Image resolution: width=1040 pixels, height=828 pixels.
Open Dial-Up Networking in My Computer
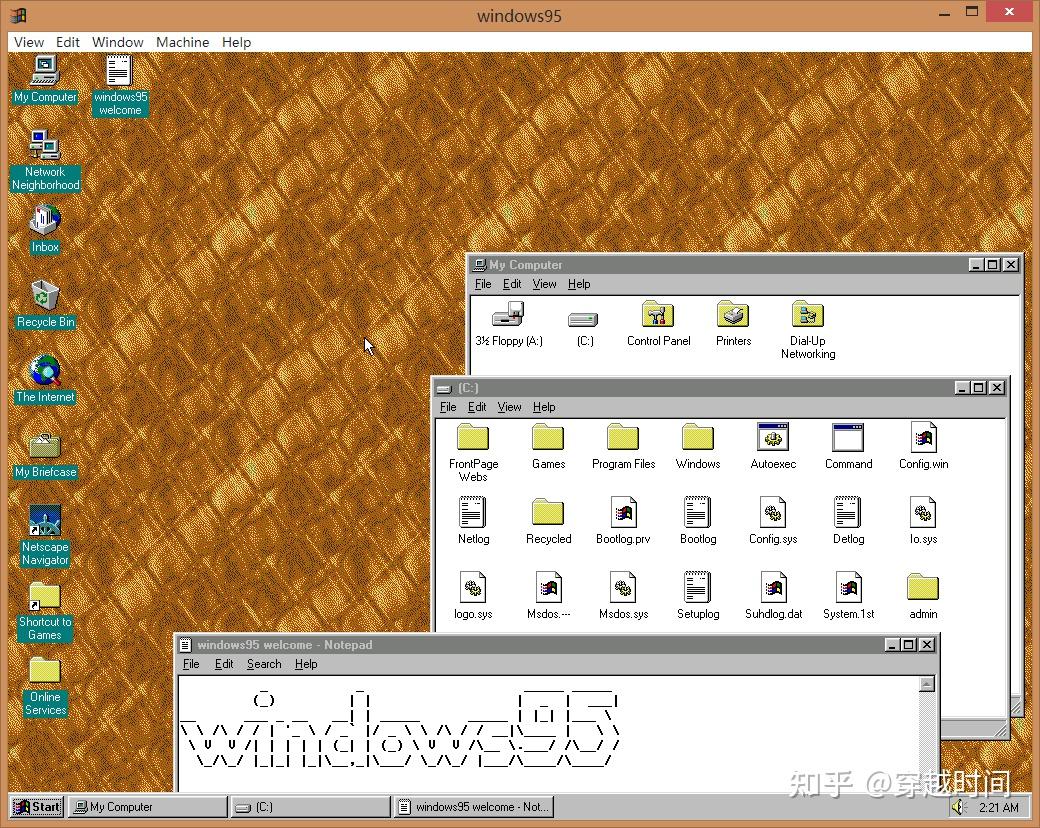tap(807, 315)
